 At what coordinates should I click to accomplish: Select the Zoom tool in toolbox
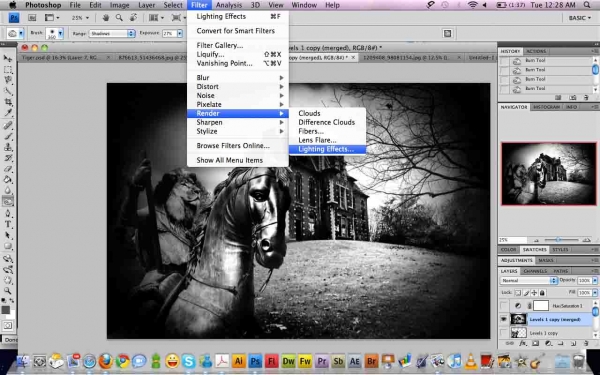8,291
